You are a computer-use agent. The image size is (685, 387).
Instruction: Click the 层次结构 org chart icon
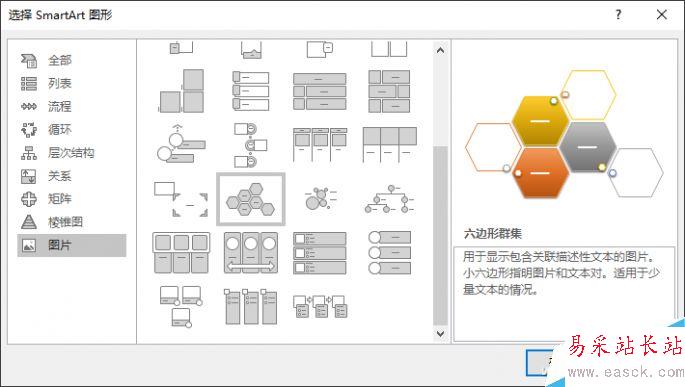coord(29,153)
